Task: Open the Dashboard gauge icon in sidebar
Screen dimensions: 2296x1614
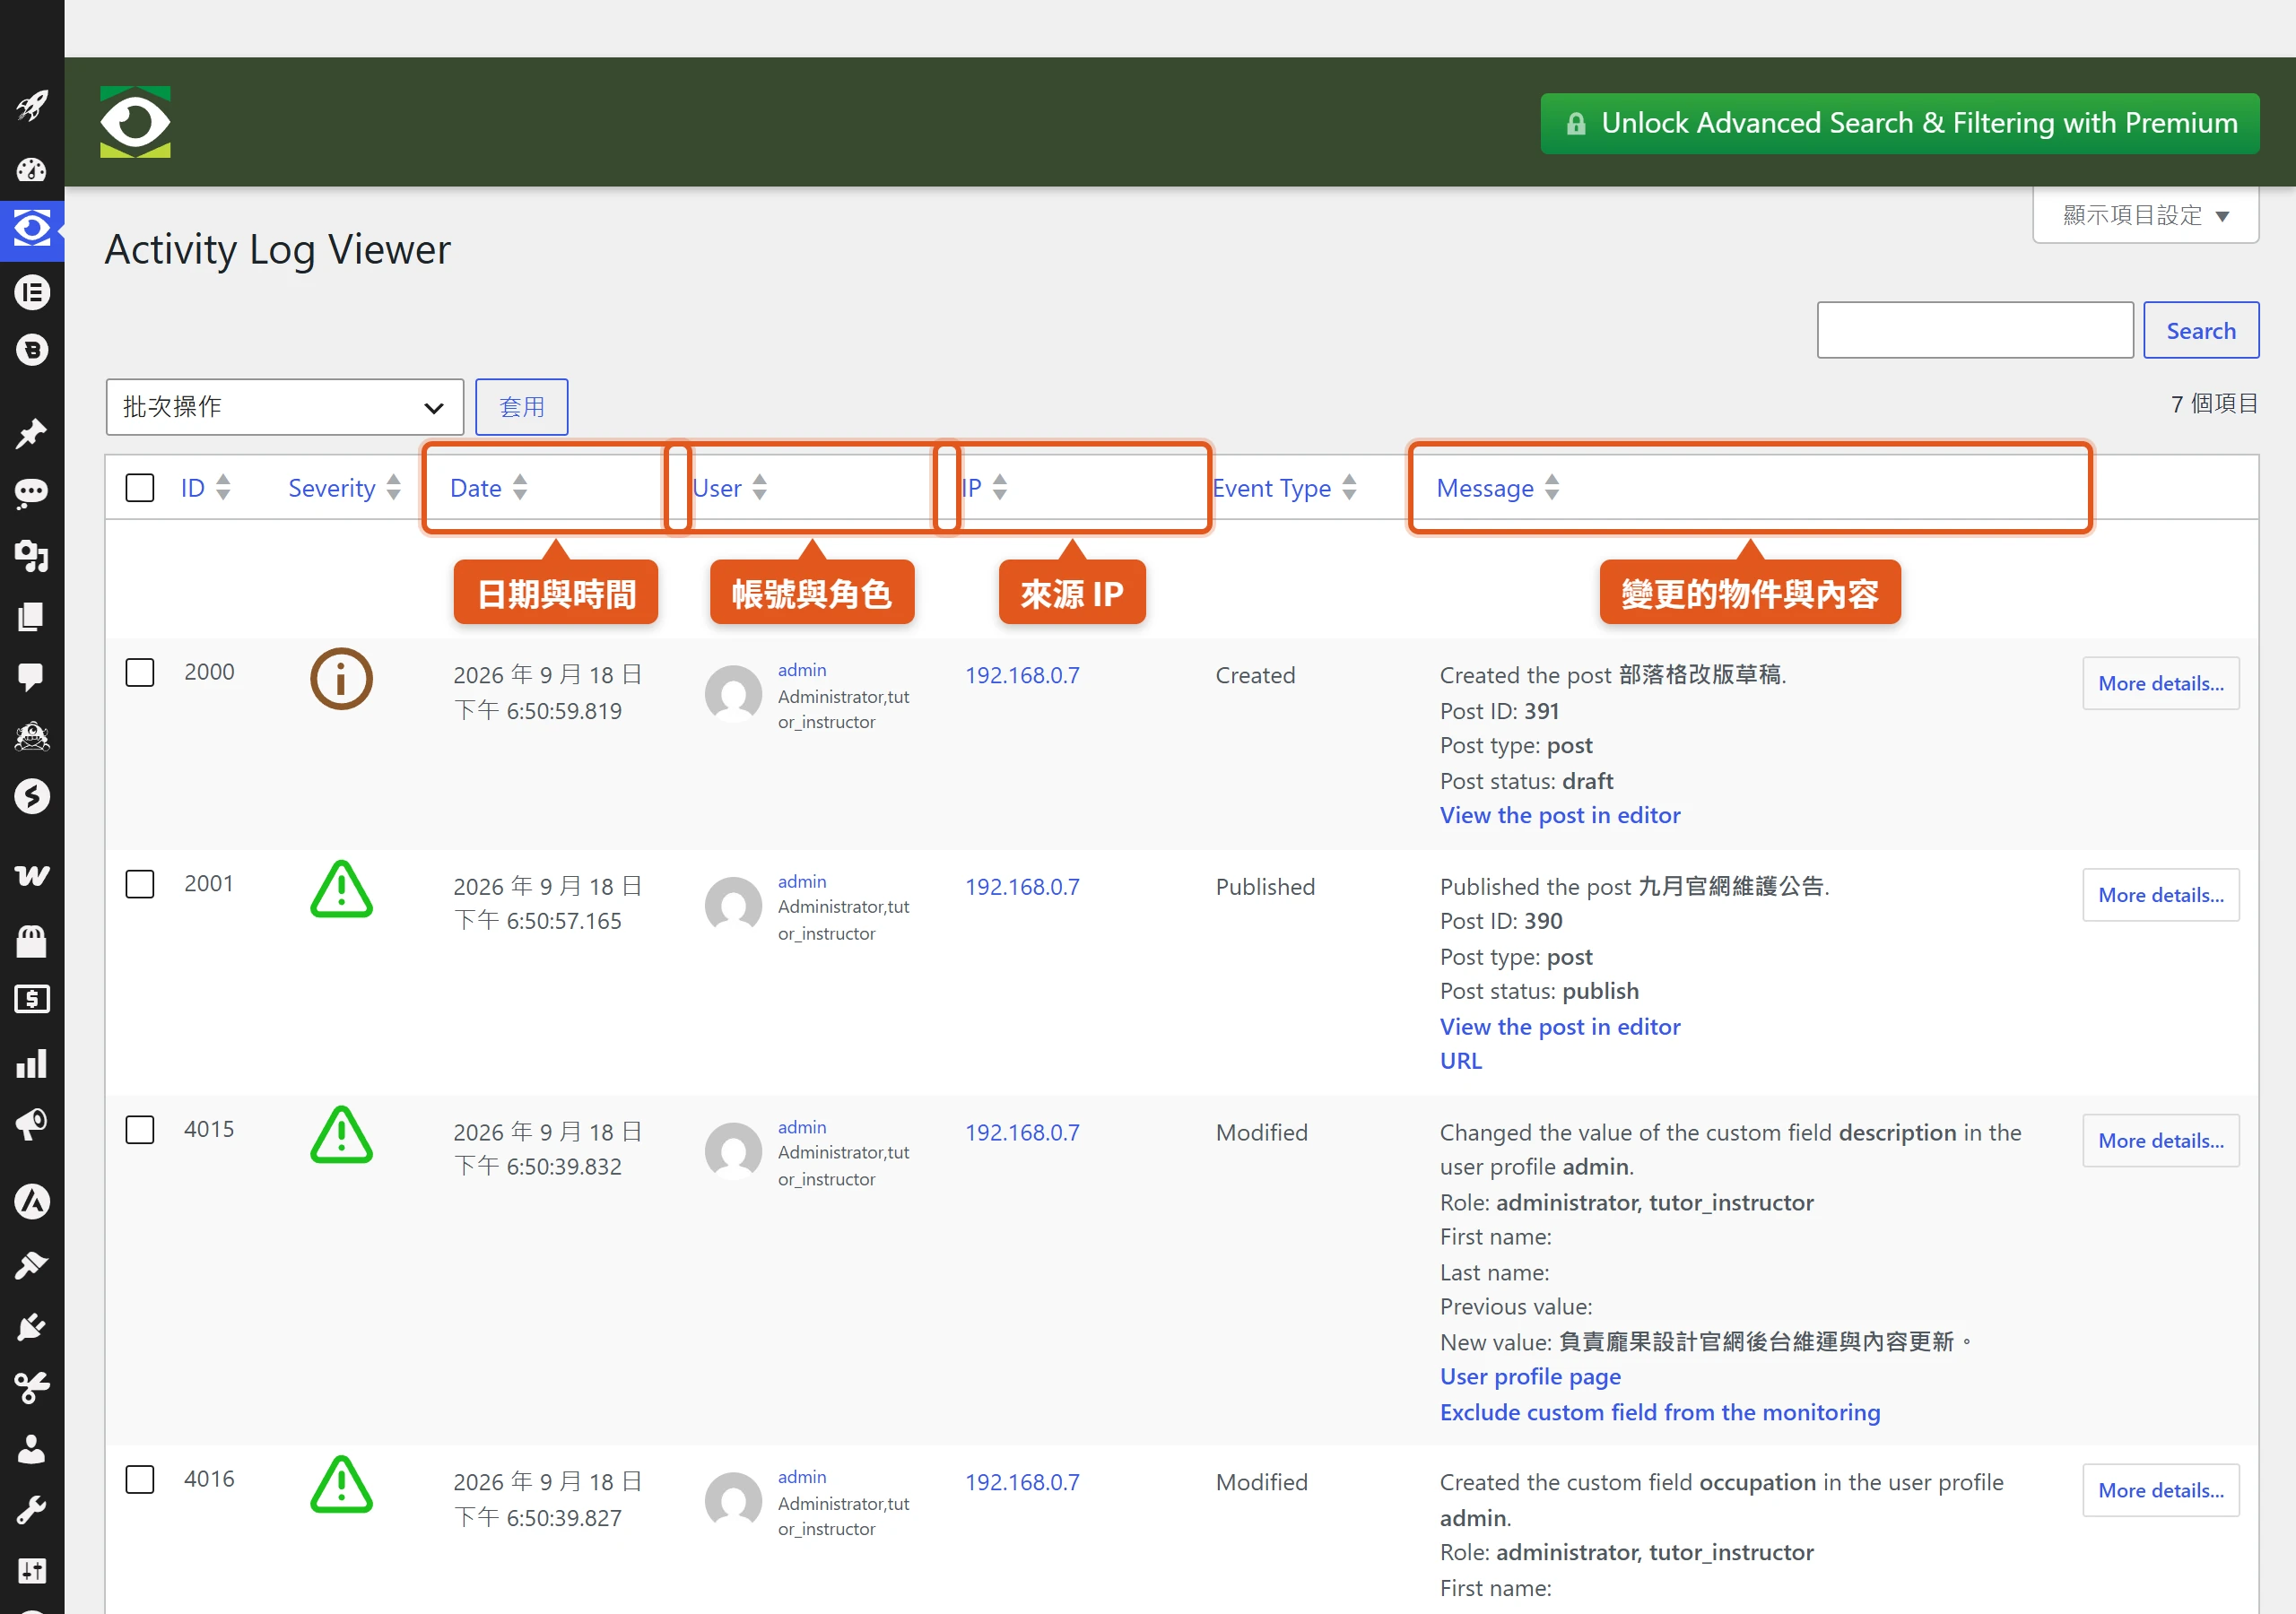Action: pos(32,169)
